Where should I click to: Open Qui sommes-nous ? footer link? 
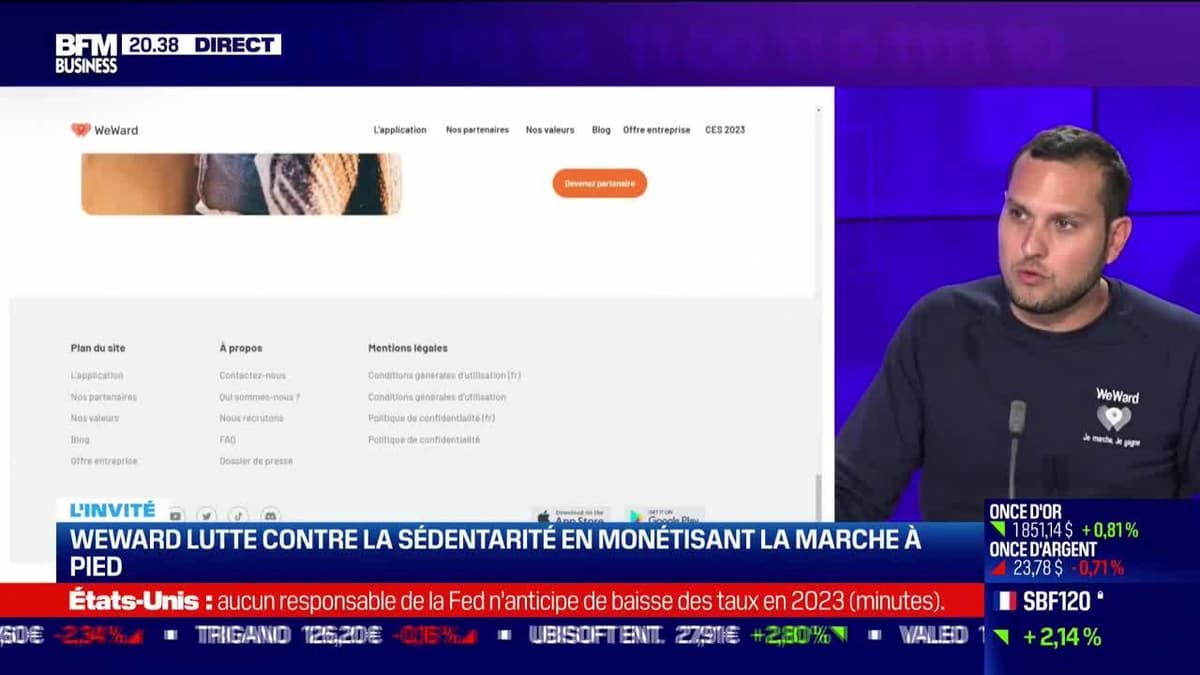point(260,397)
